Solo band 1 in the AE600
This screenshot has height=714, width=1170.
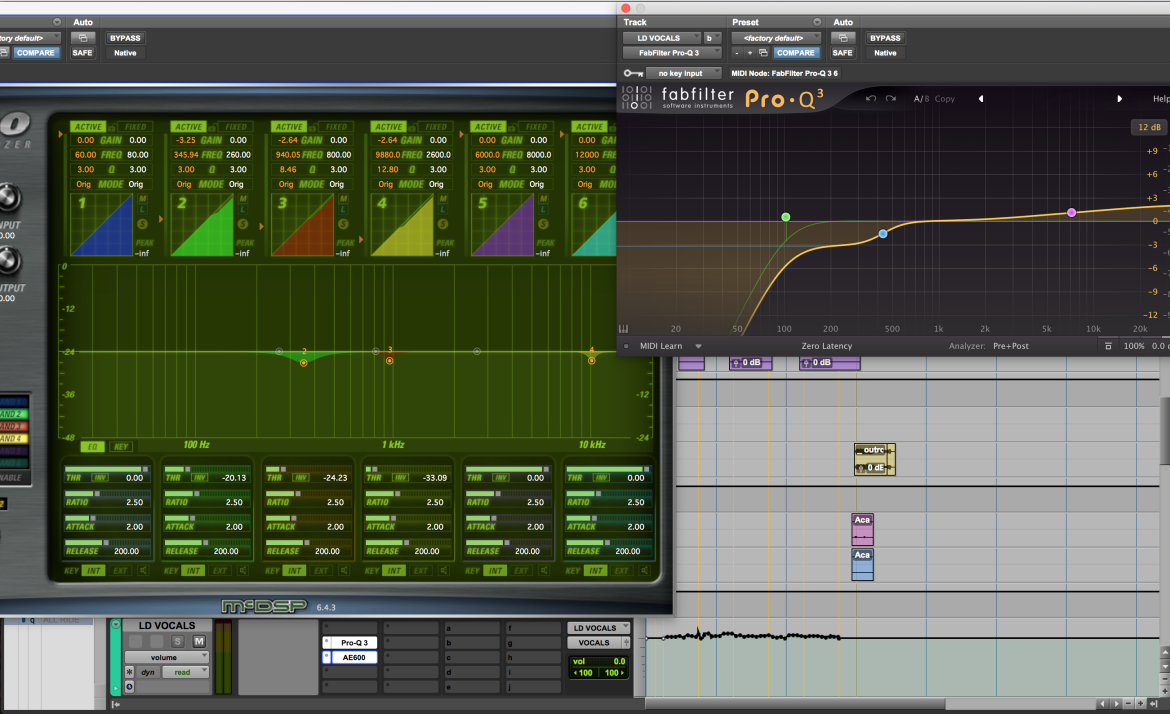[143, 224]
